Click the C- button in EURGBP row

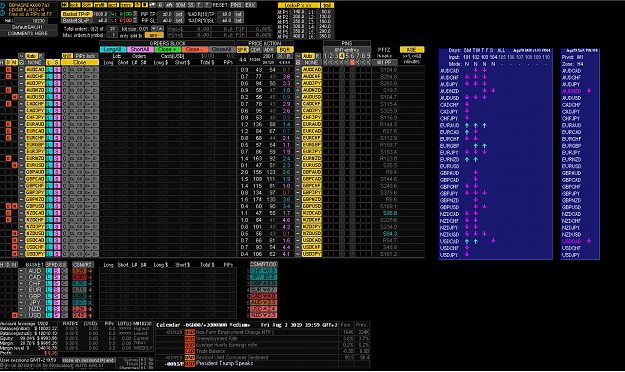(x=95, y=144)
